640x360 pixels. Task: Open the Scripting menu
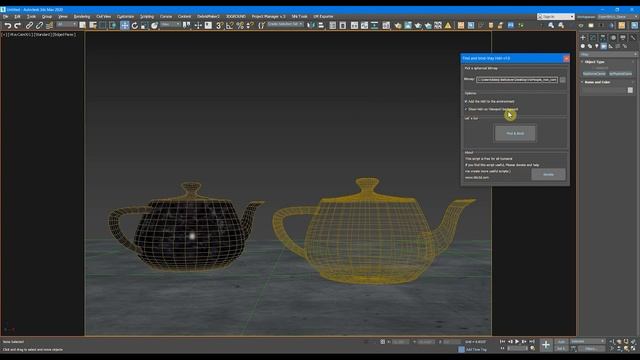(147, 17)
